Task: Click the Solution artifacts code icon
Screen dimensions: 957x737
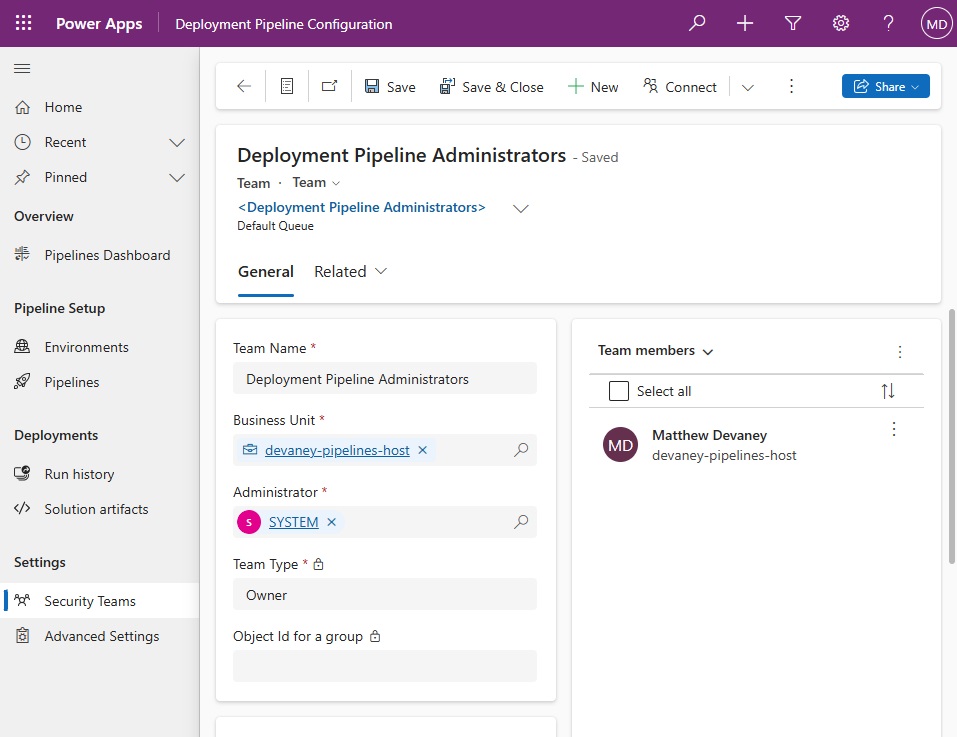Action: (x=23, y=509)
